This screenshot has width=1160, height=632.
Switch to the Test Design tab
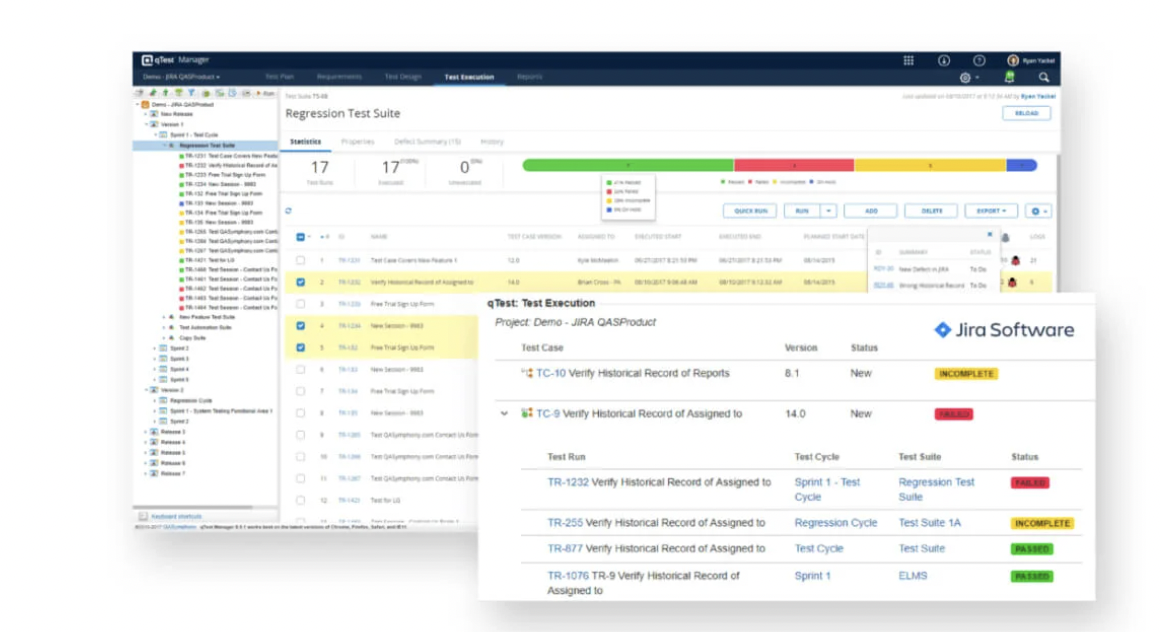coord(403,77)
